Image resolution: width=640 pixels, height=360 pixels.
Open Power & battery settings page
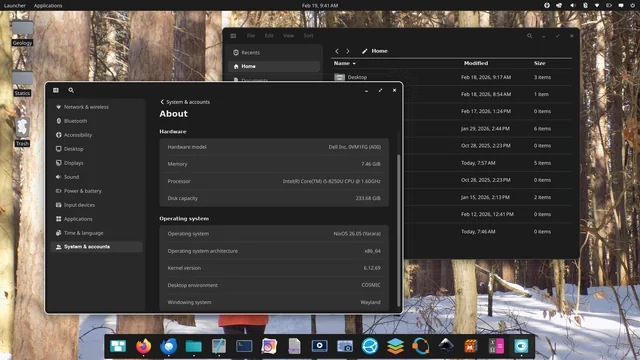click(97, 191)
